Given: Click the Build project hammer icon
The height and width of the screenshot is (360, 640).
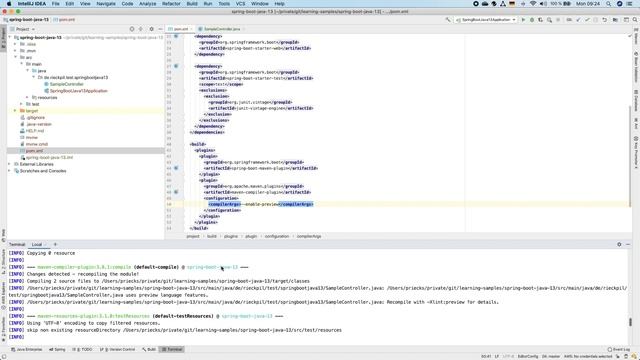Looking at the screenshot, I should click(x=448, y=20).
